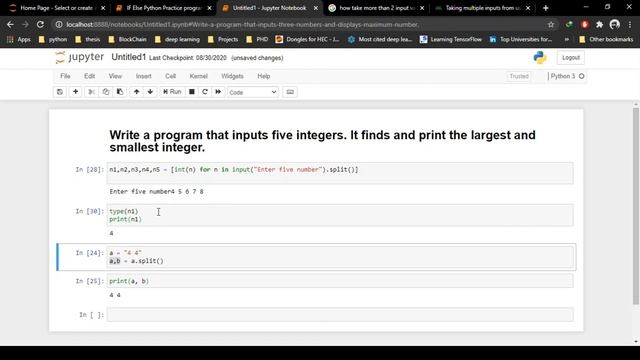Go back in browser history
The width and height of the screenshot is (640, 360).
(x=10, y=24)
